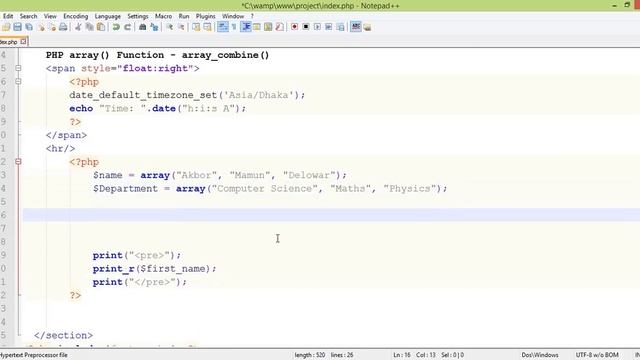Toggle Word Wrap in the toolbar
This screenshot has height=360, width=640.
[222, 27]
